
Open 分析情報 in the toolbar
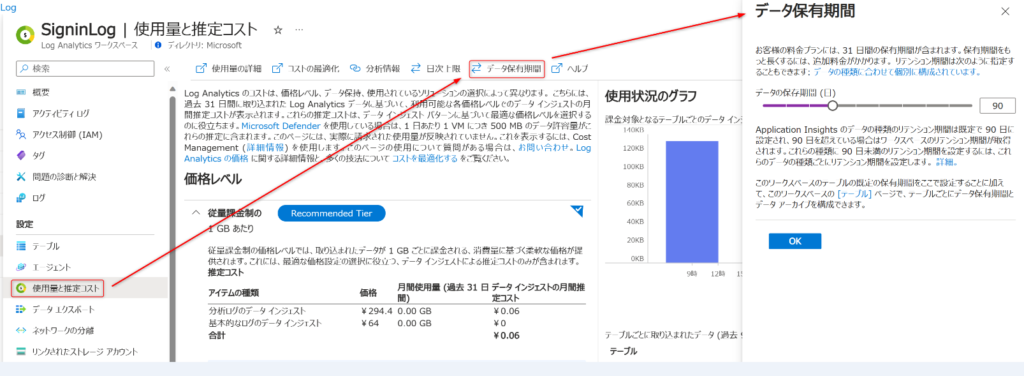(375, 69)
